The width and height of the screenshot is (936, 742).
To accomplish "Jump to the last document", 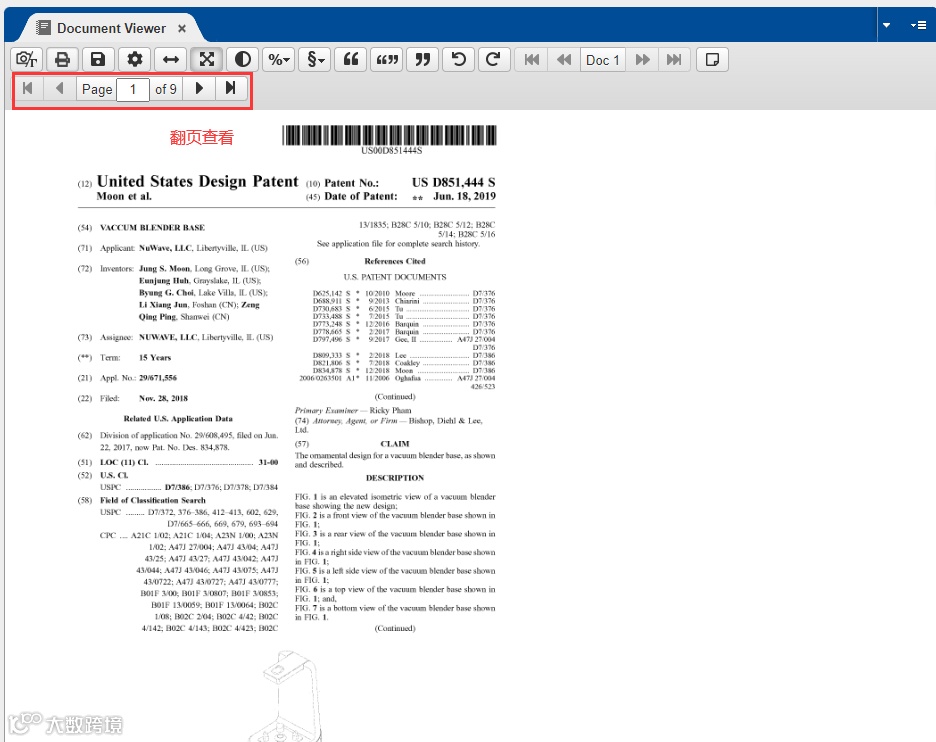I will 674,60.
